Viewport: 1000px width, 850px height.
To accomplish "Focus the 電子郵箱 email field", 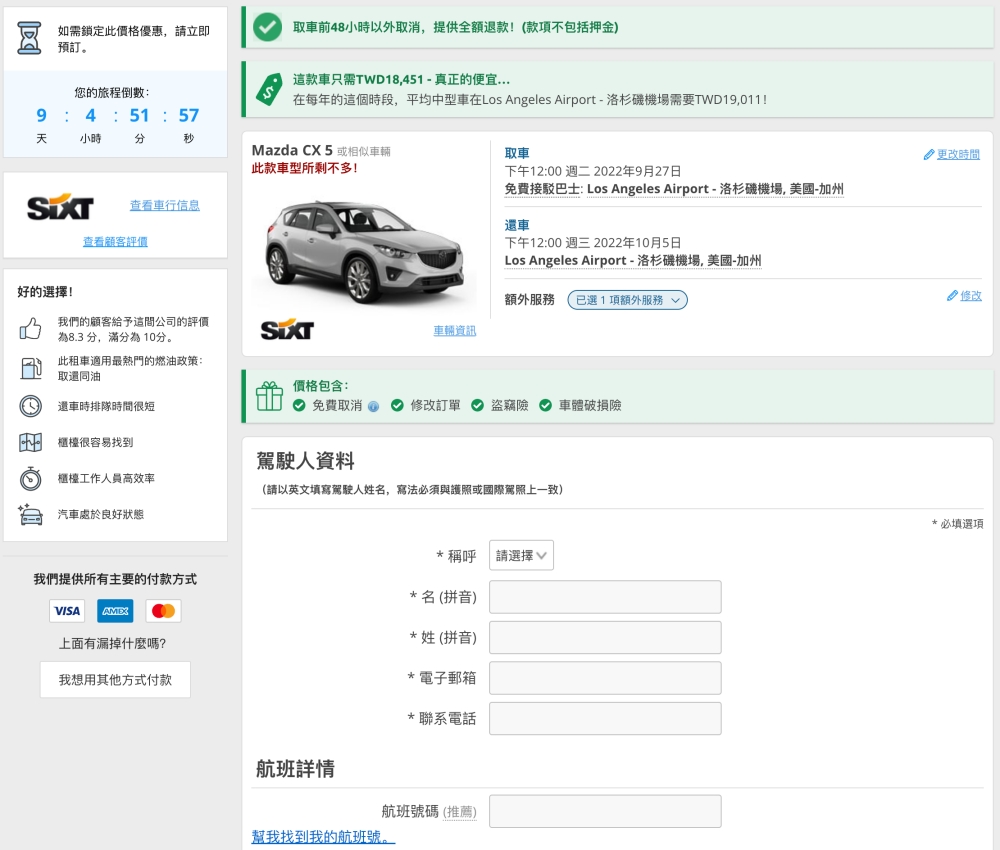I will [605, 678].
